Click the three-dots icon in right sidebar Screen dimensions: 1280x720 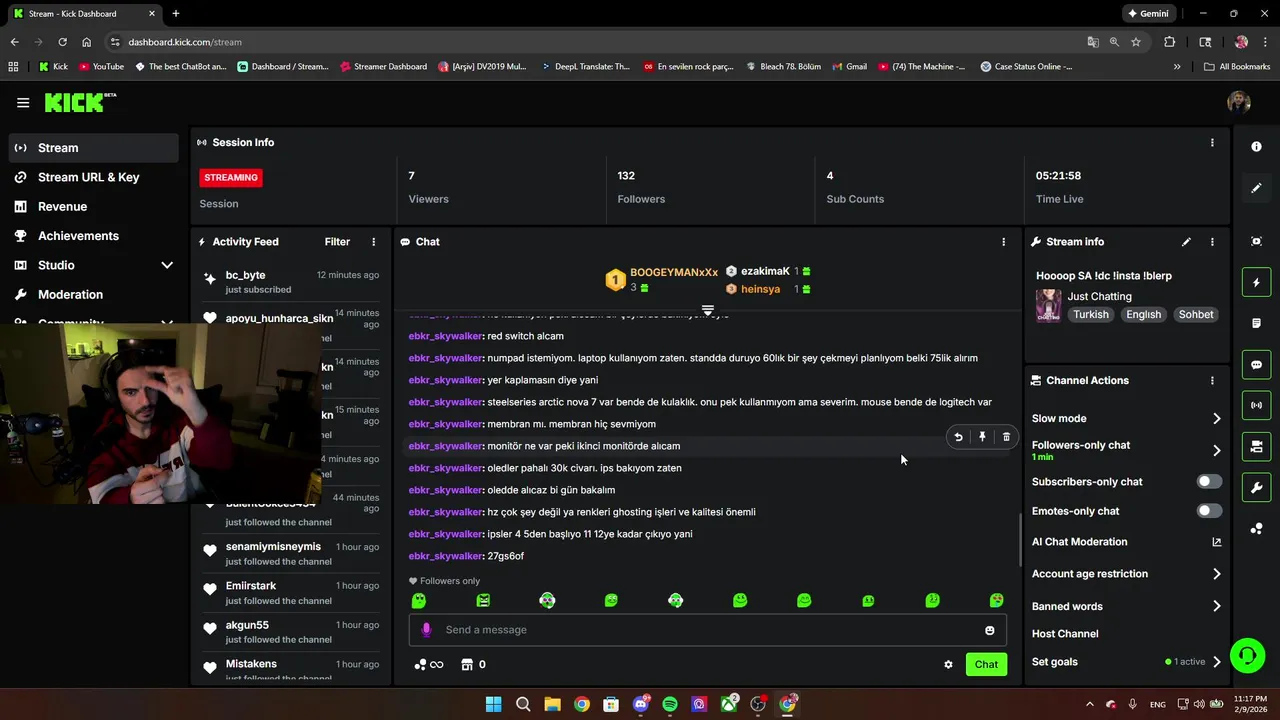click(1257, 528)
